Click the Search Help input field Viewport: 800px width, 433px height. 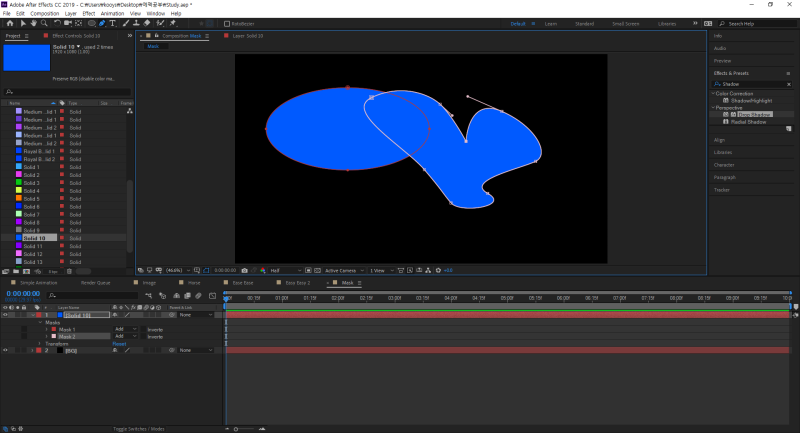tap(759, 23)
